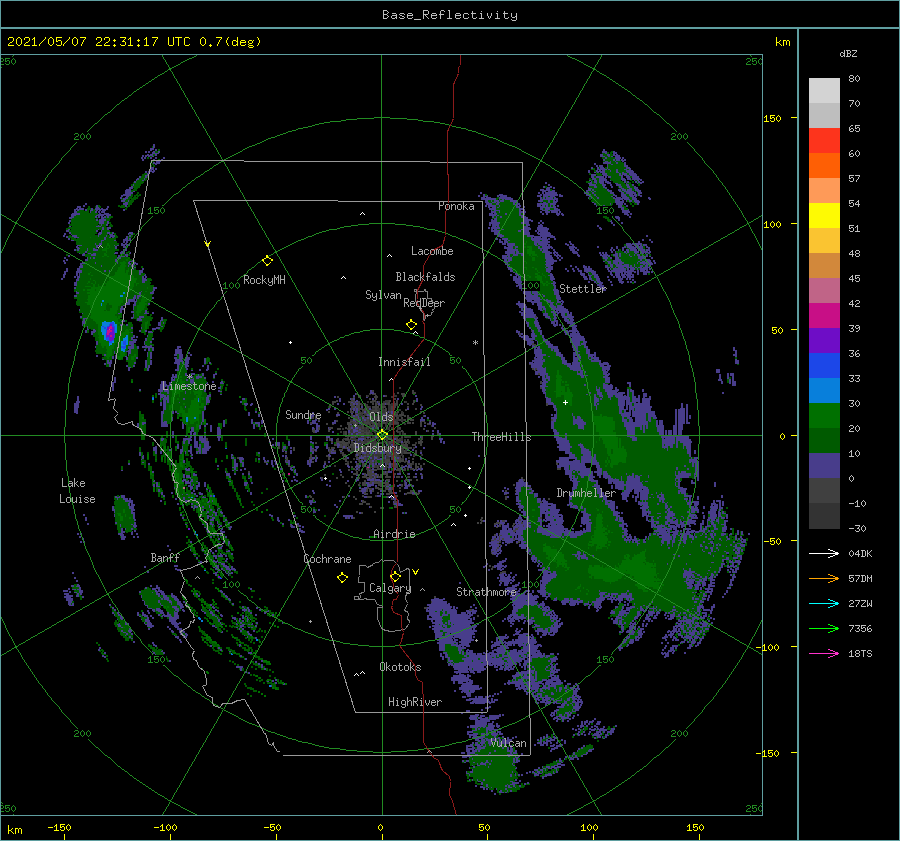Click the Lacombe city label

point(432,251)
